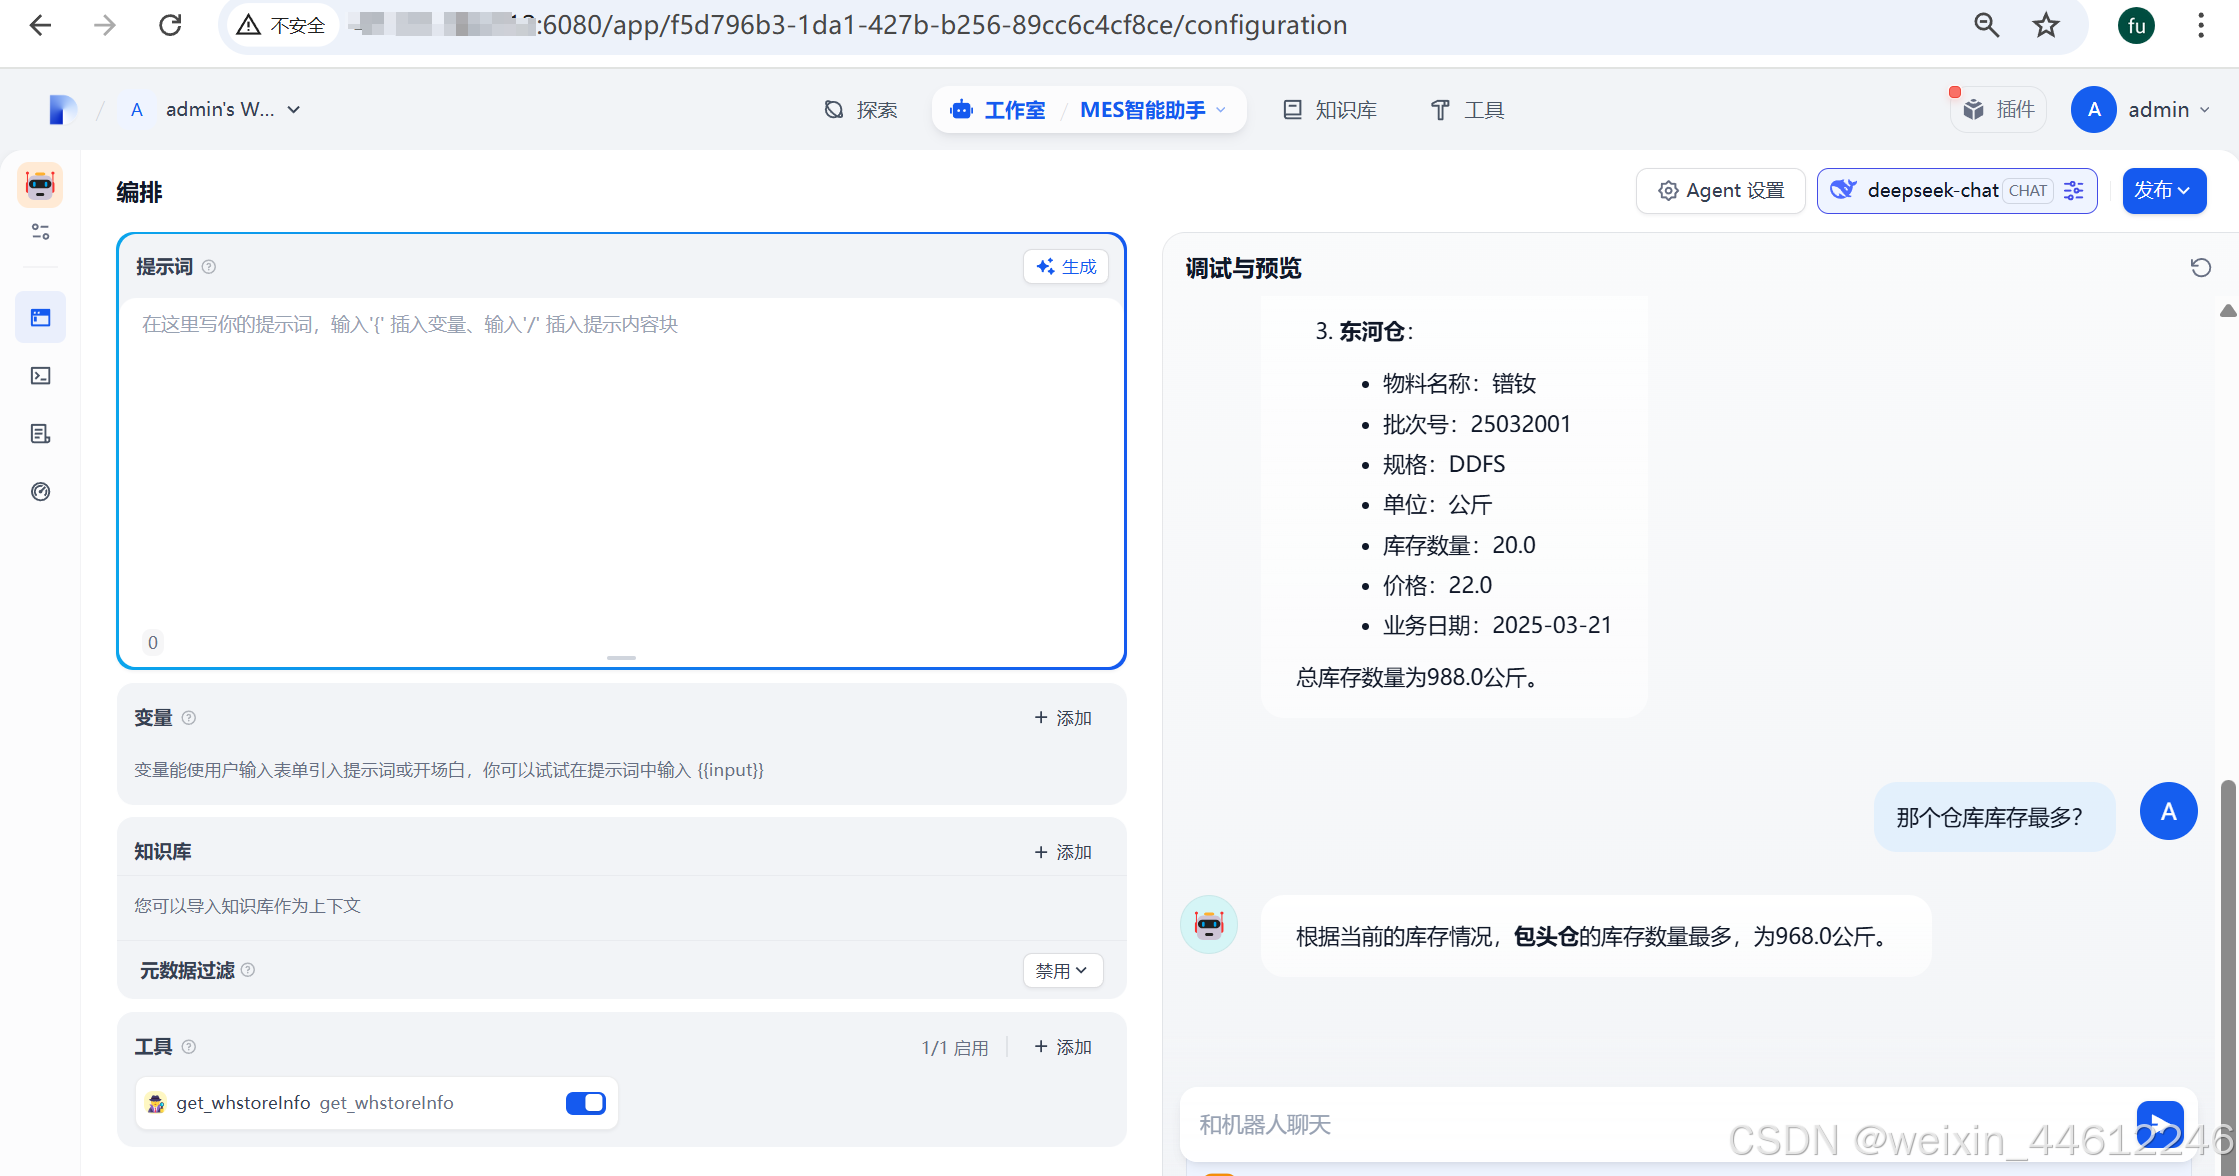Send the chat message arrow icon
This screenshot has width=2239, height=1176.
[x=2159, y=1124]
